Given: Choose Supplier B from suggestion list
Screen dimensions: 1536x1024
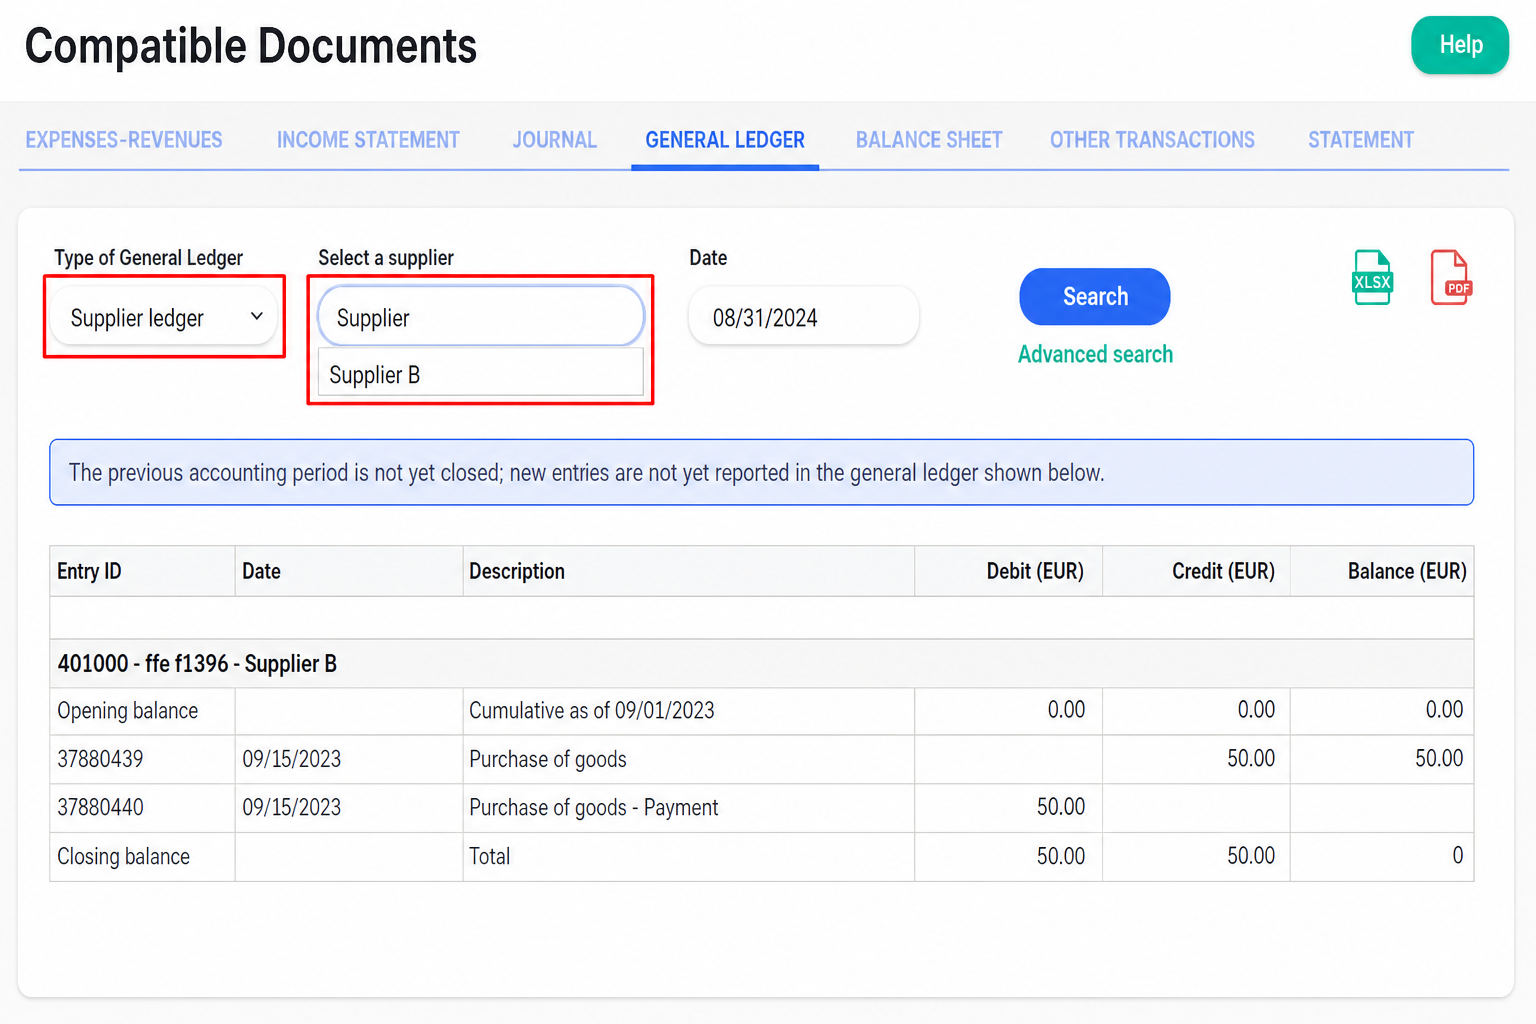Looking at the screenshot, I should tap(481, 374).
